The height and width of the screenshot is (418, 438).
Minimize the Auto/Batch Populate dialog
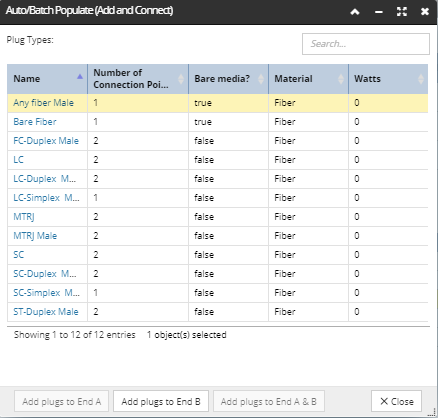(x=378, y=12)
